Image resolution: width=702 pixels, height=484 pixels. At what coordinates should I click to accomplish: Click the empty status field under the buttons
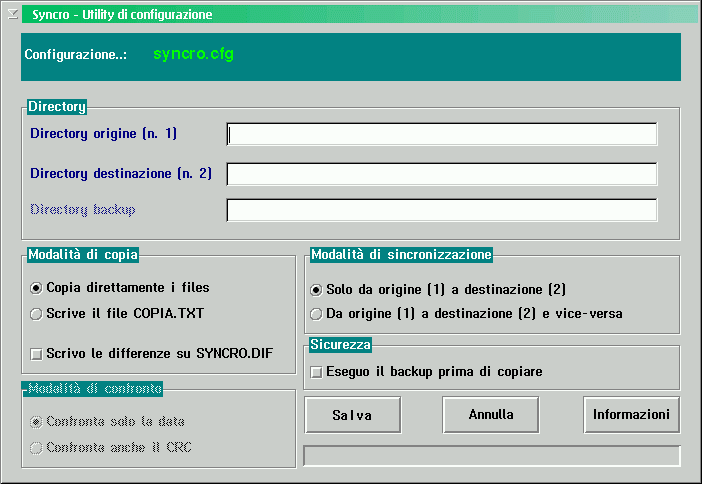[x=491, y=456]
